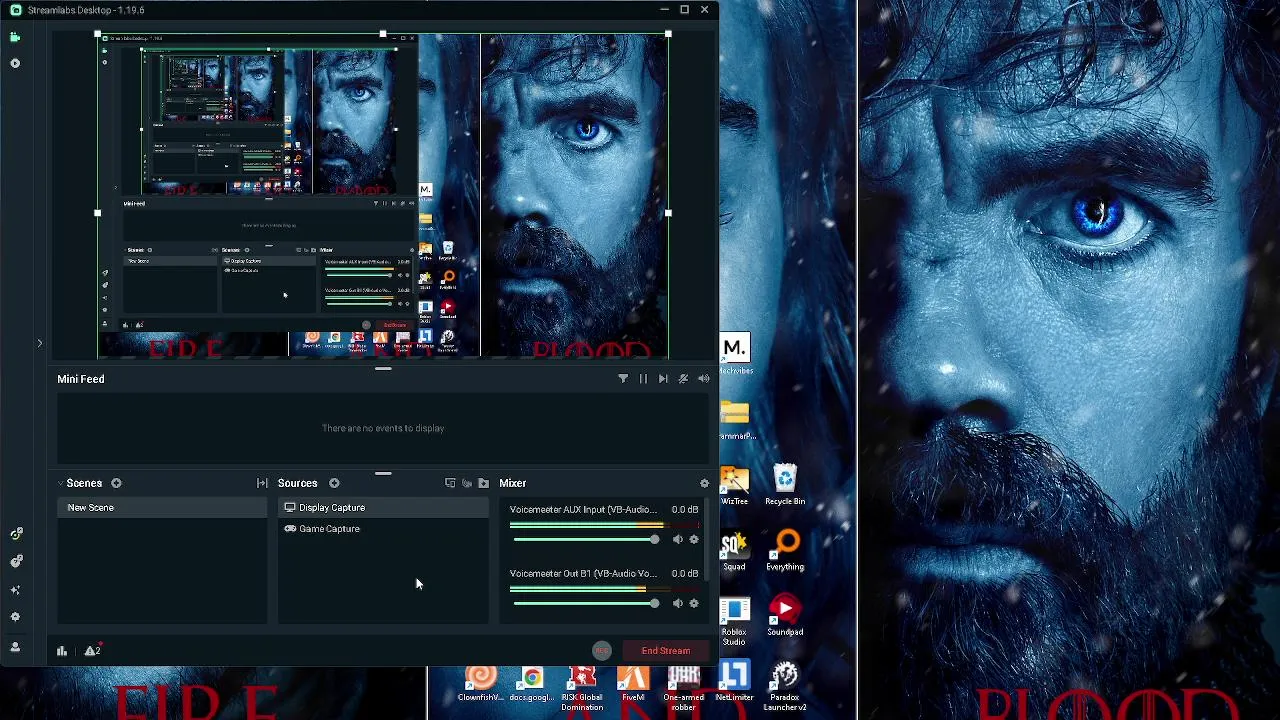Pause the Mini Feed alert queue

pyautogui.click(x=643, y=379)
